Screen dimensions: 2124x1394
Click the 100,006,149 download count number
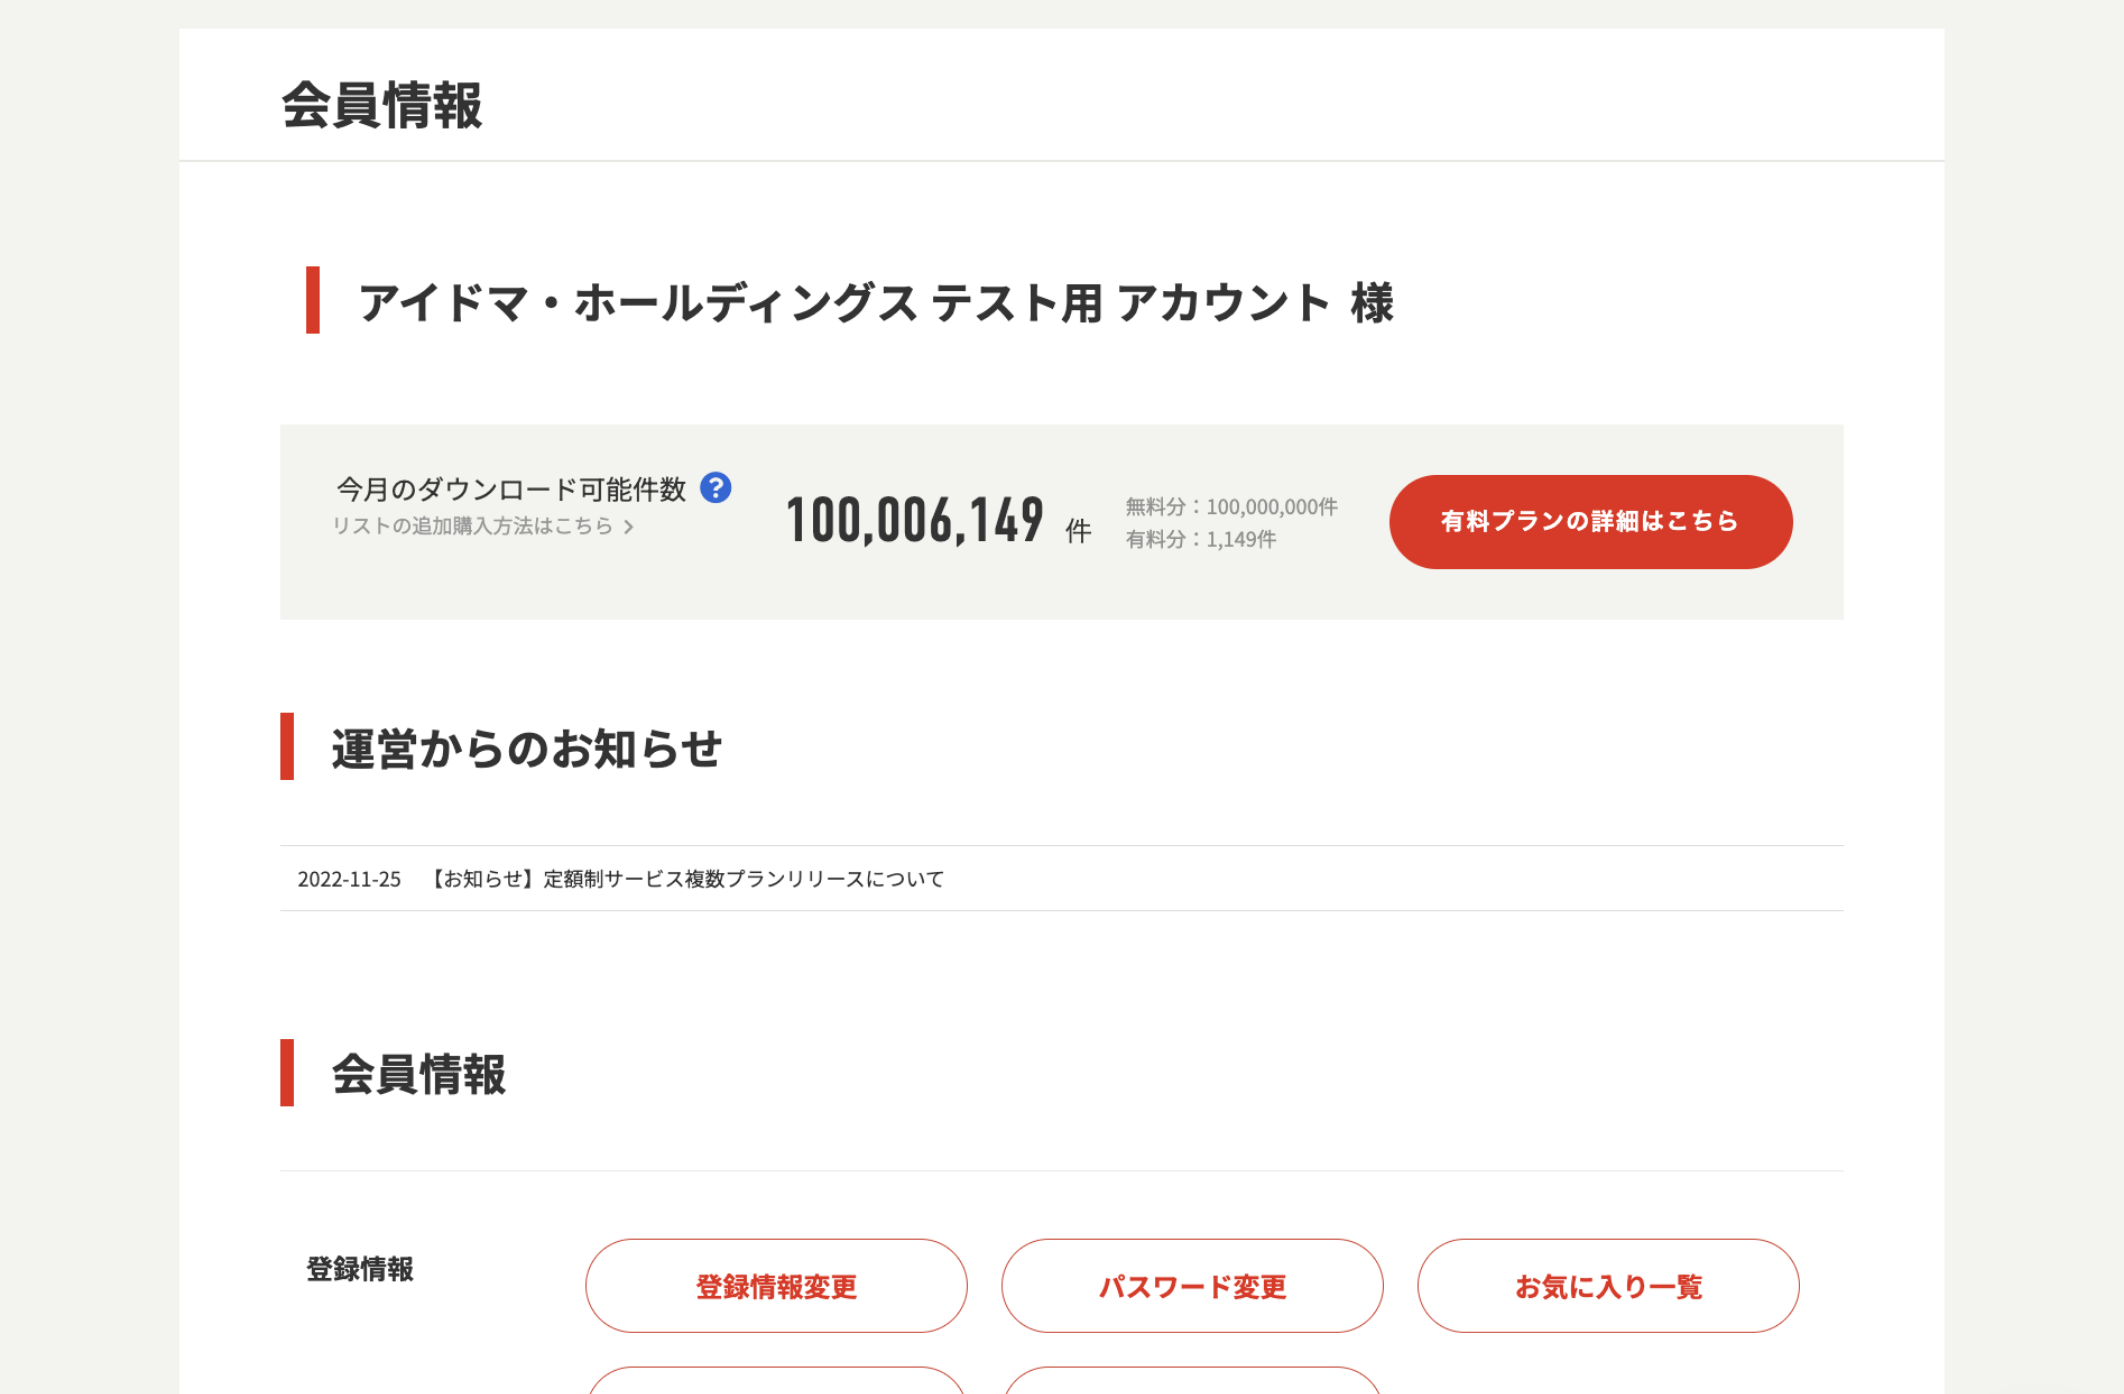(x=915, y=521)
